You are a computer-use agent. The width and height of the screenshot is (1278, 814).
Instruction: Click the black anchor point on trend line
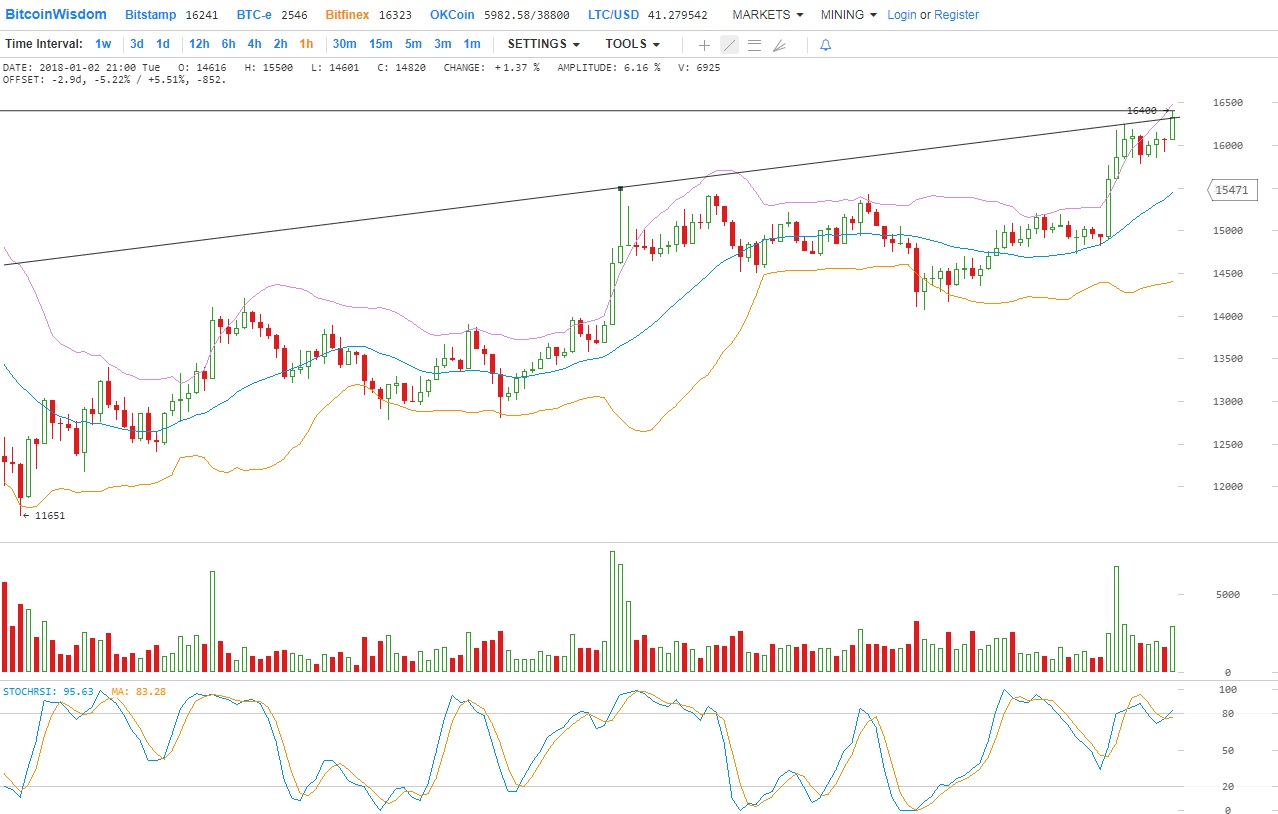[x=621, y=188]
